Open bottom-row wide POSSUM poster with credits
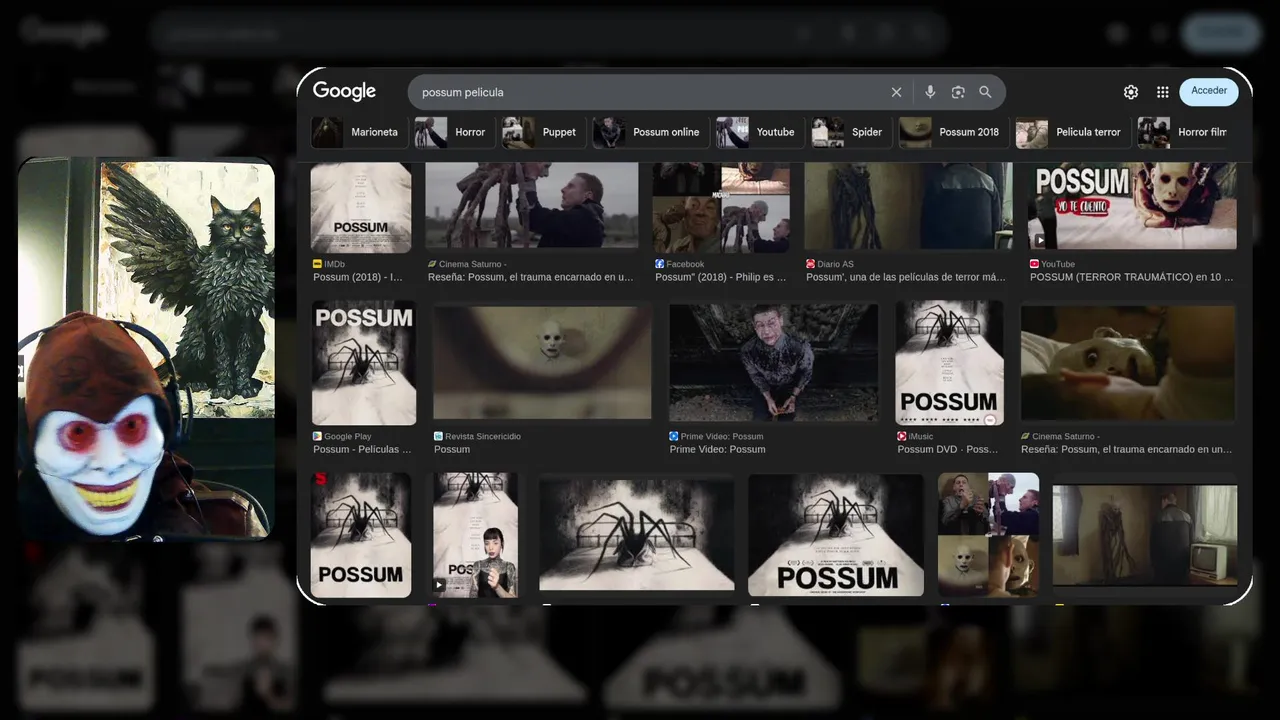This screenshot has height=720, width=1280. (836, 535)
